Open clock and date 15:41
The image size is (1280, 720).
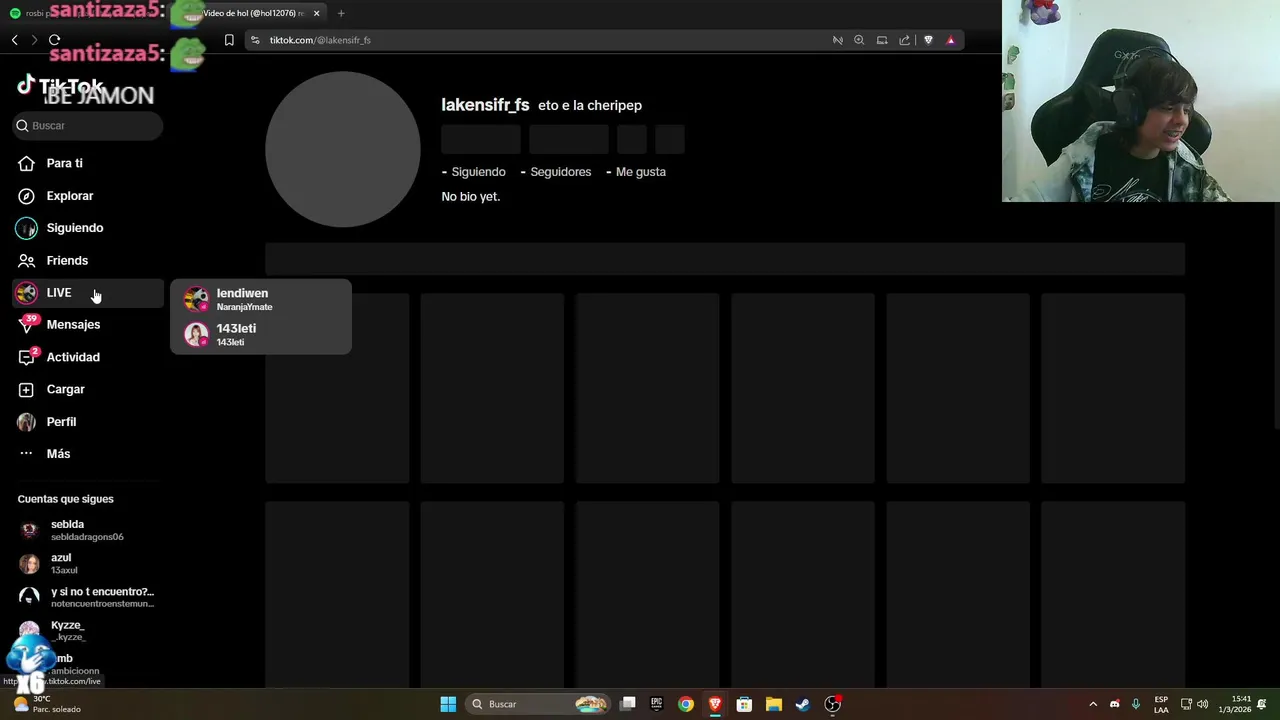tap(1235, 704)
